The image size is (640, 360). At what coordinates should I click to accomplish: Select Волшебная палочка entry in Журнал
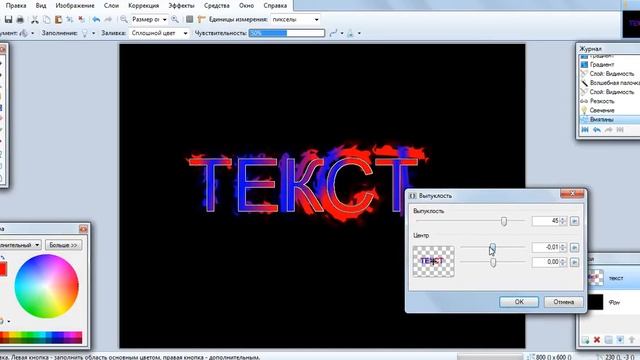point(610,83)
